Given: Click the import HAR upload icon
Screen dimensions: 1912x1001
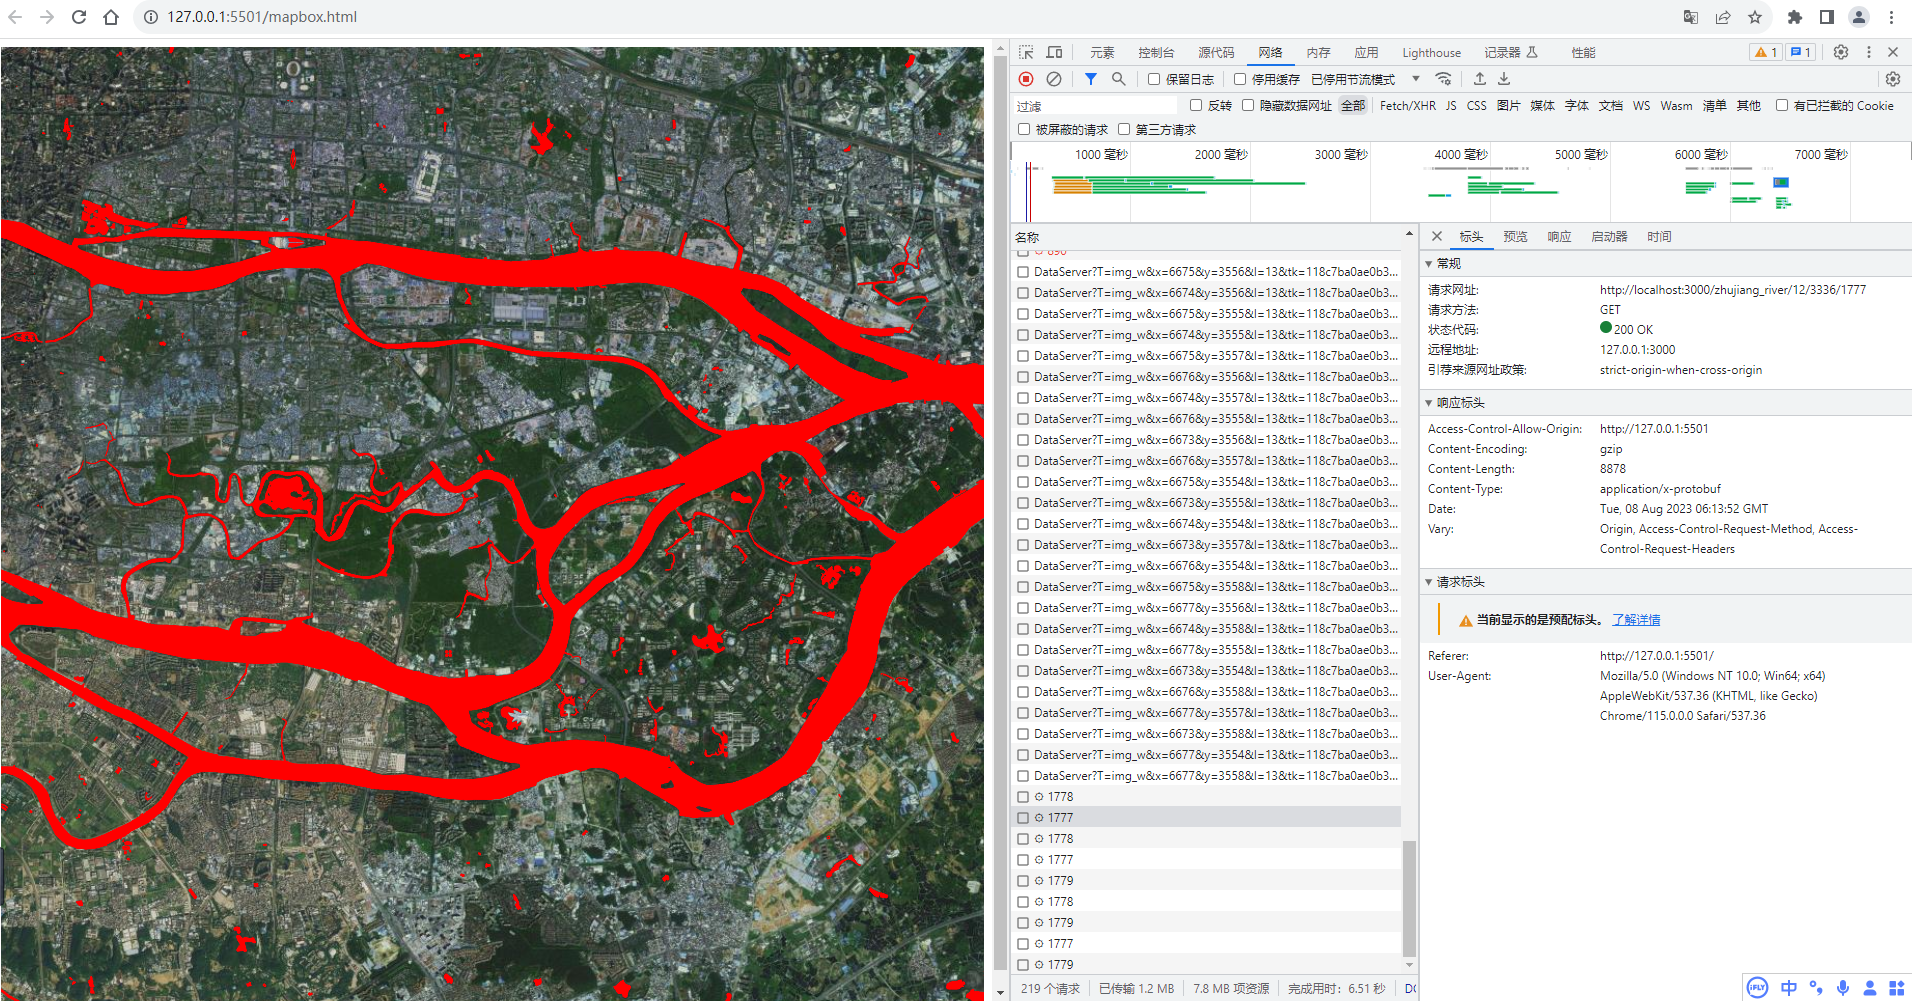Looking at the screenshot, I should point(1480,79).
